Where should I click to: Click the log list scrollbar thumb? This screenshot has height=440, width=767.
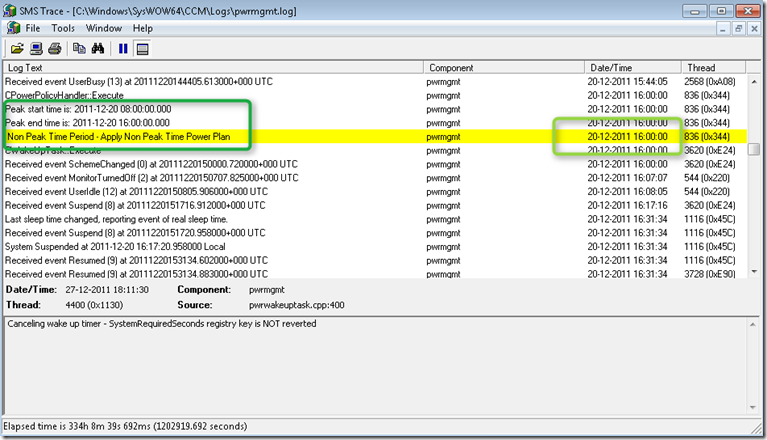754,149
